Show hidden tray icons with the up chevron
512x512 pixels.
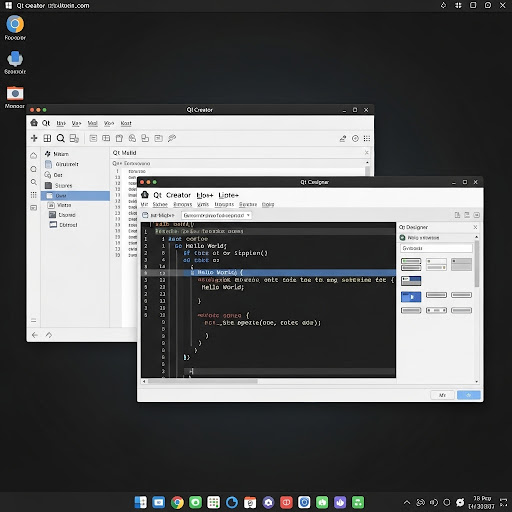click(x=407, y=502)
